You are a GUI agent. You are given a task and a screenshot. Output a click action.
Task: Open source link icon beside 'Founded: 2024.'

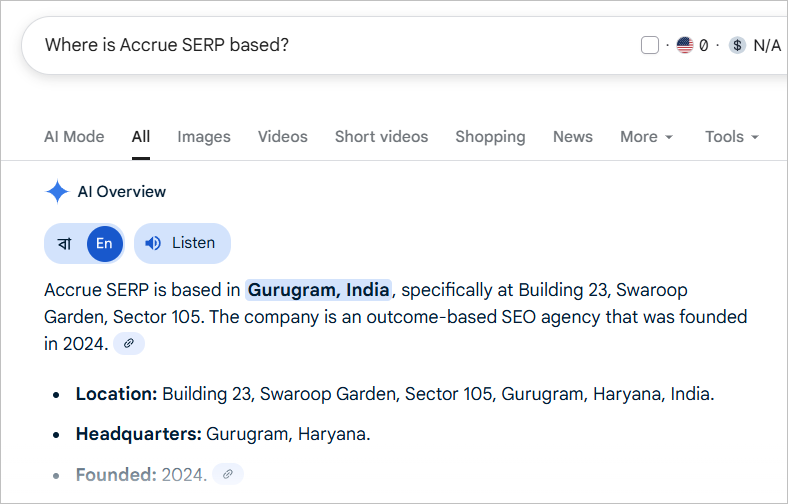tap(228, 474)
